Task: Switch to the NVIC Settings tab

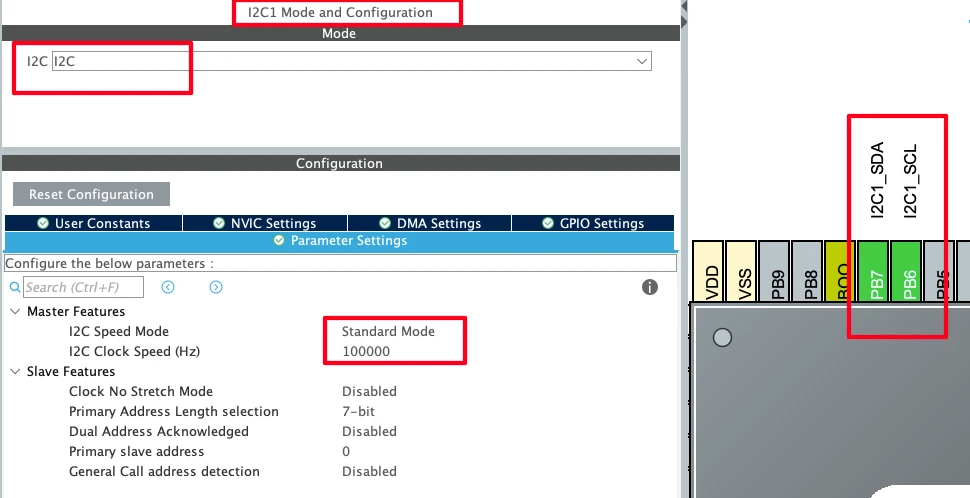Action: 265,223
